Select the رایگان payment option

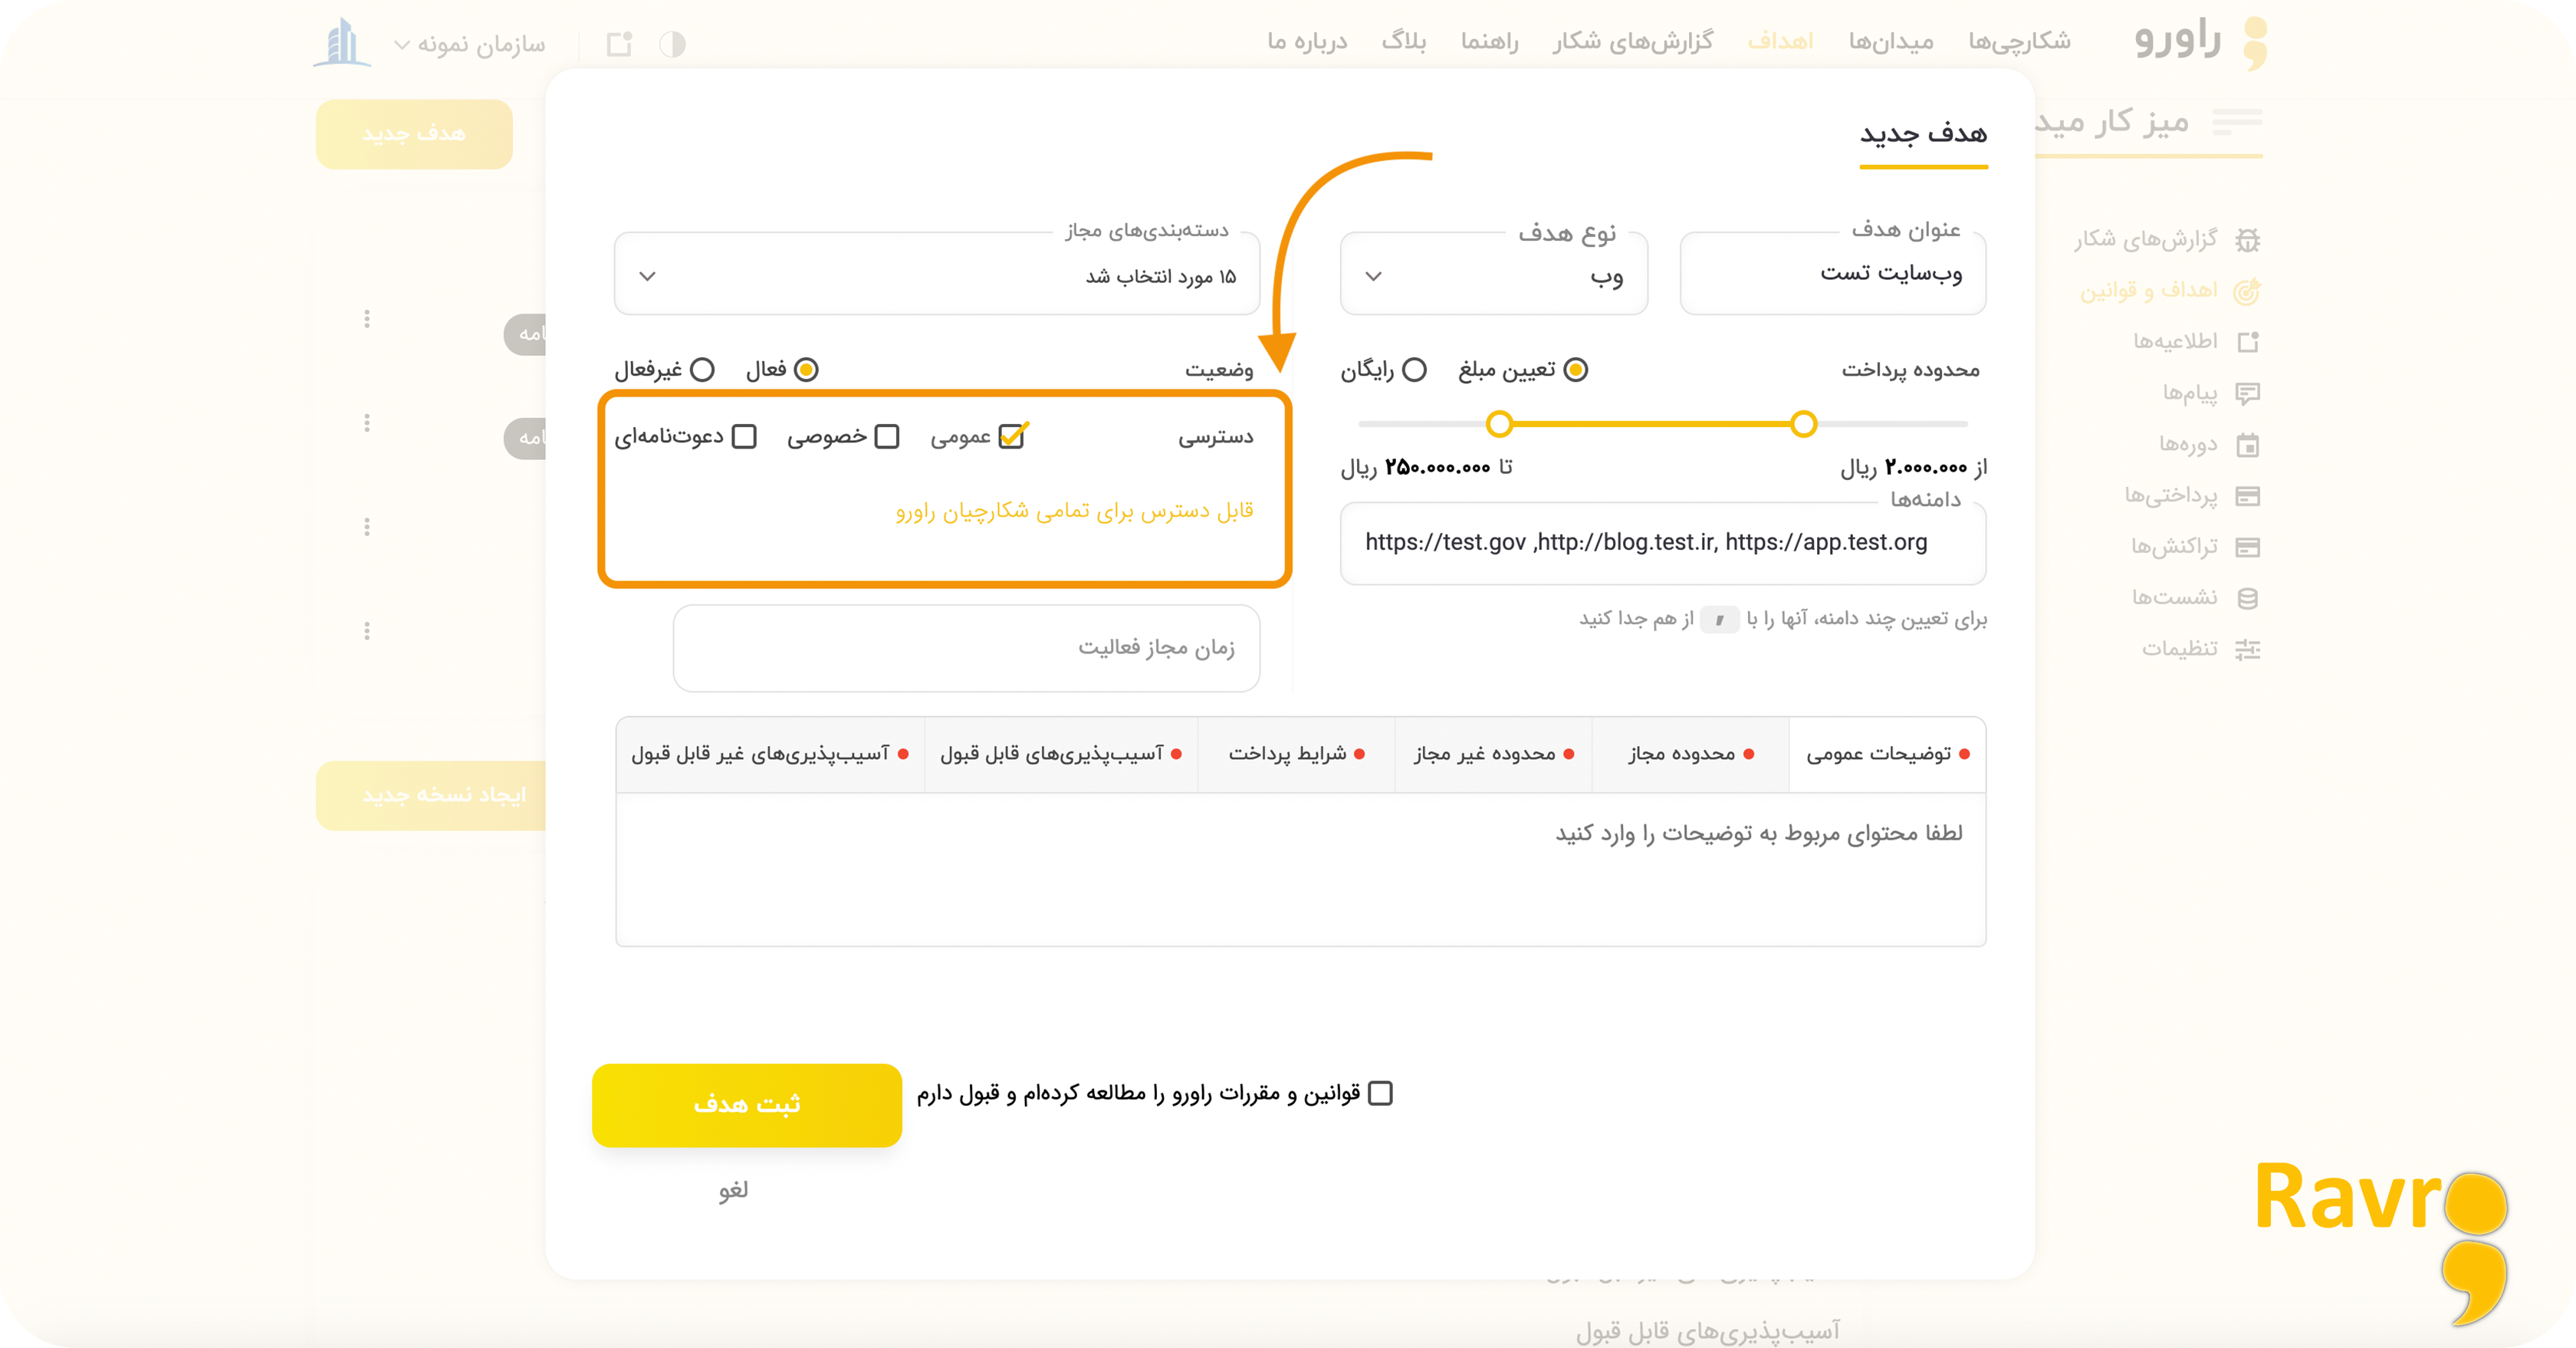coord(1414,370)
